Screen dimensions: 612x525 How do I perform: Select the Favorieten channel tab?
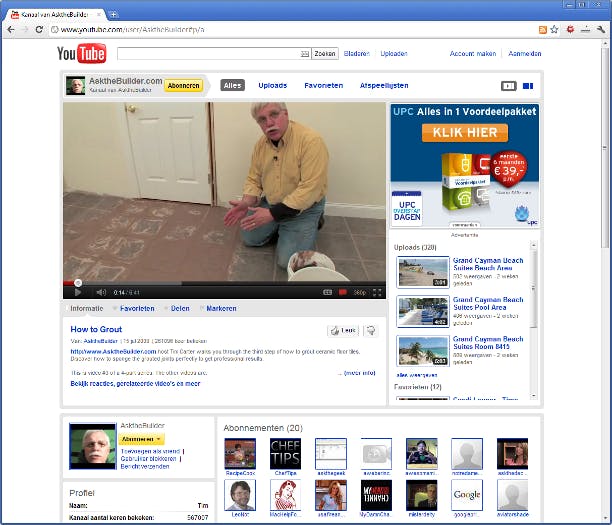point(324,85)
